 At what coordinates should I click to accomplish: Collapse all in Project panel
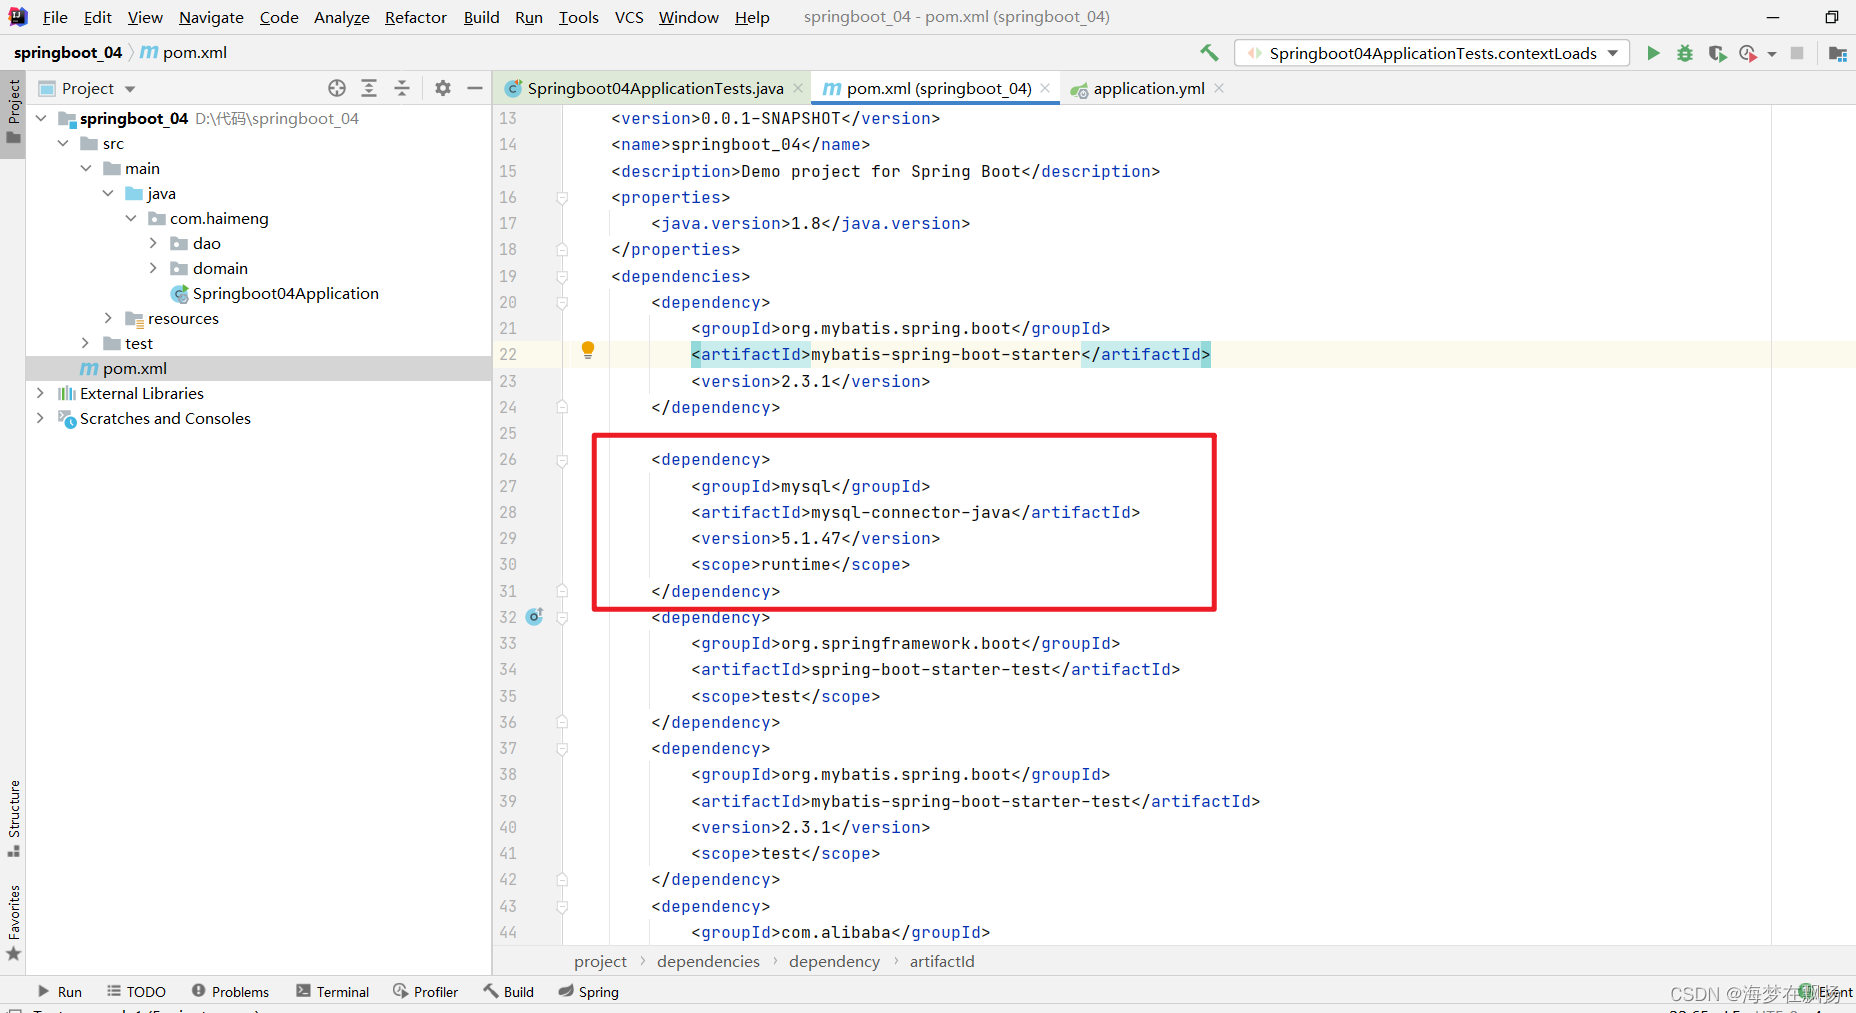coord(401,88)
